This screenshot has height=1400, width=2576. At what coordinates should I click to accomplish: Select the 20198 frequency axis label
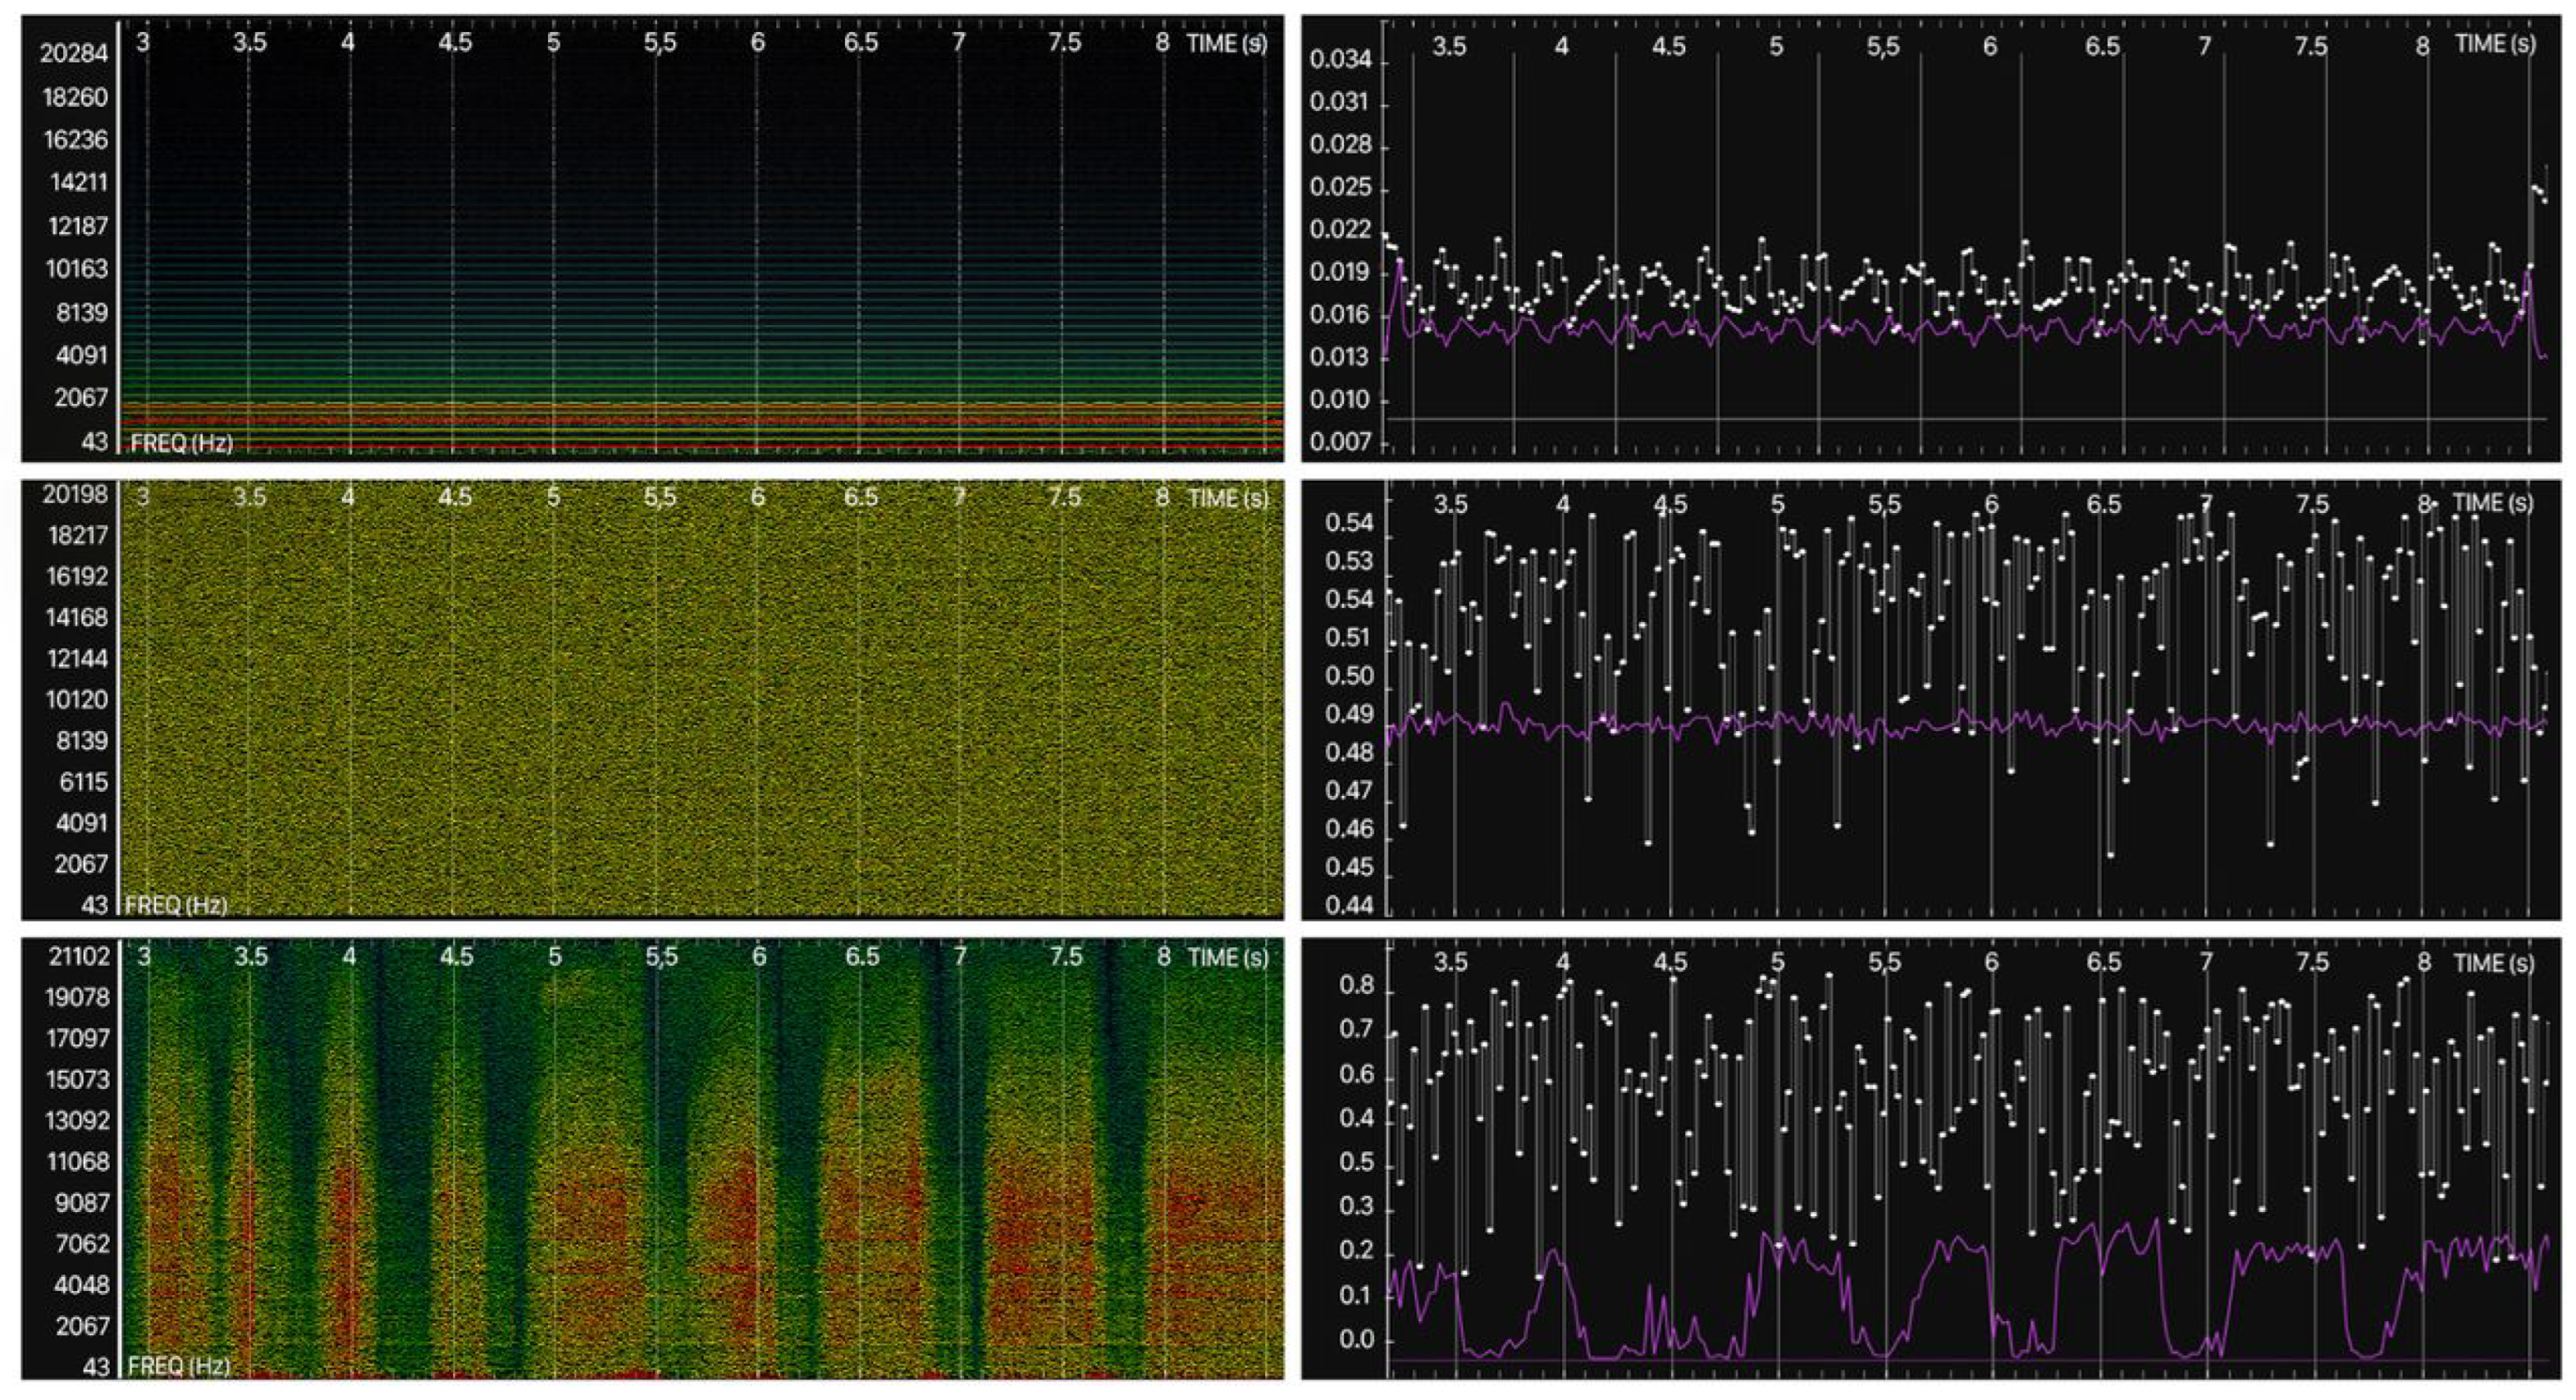click(73, 494)
